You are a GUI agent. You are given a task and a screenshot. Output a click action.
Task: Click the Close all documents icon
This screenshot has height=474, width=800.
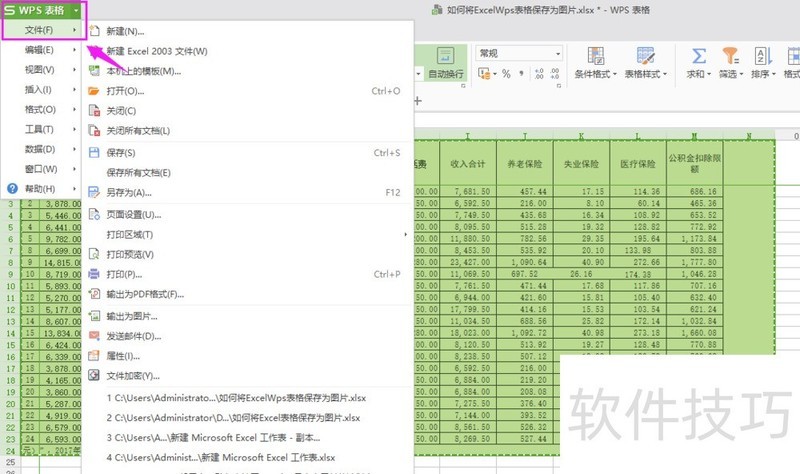point(94,131)
